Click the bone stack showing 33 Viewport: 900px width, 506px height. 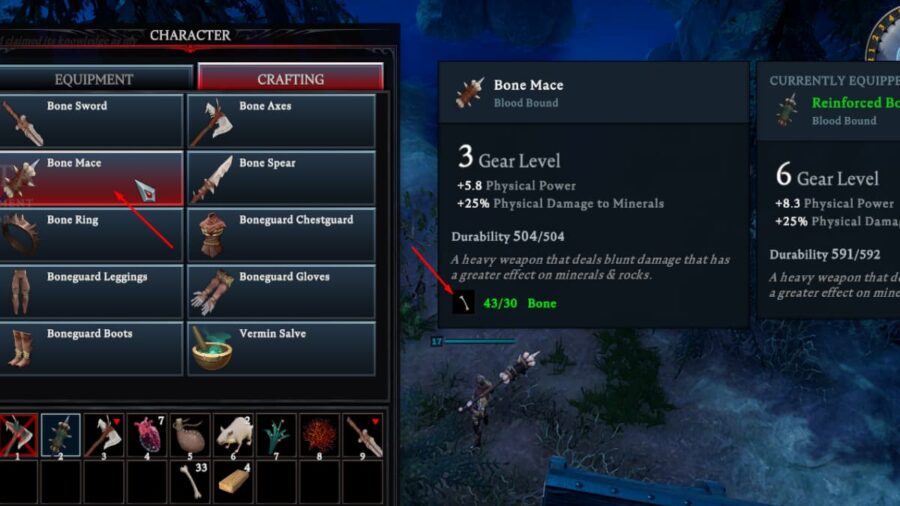(190, 481)
